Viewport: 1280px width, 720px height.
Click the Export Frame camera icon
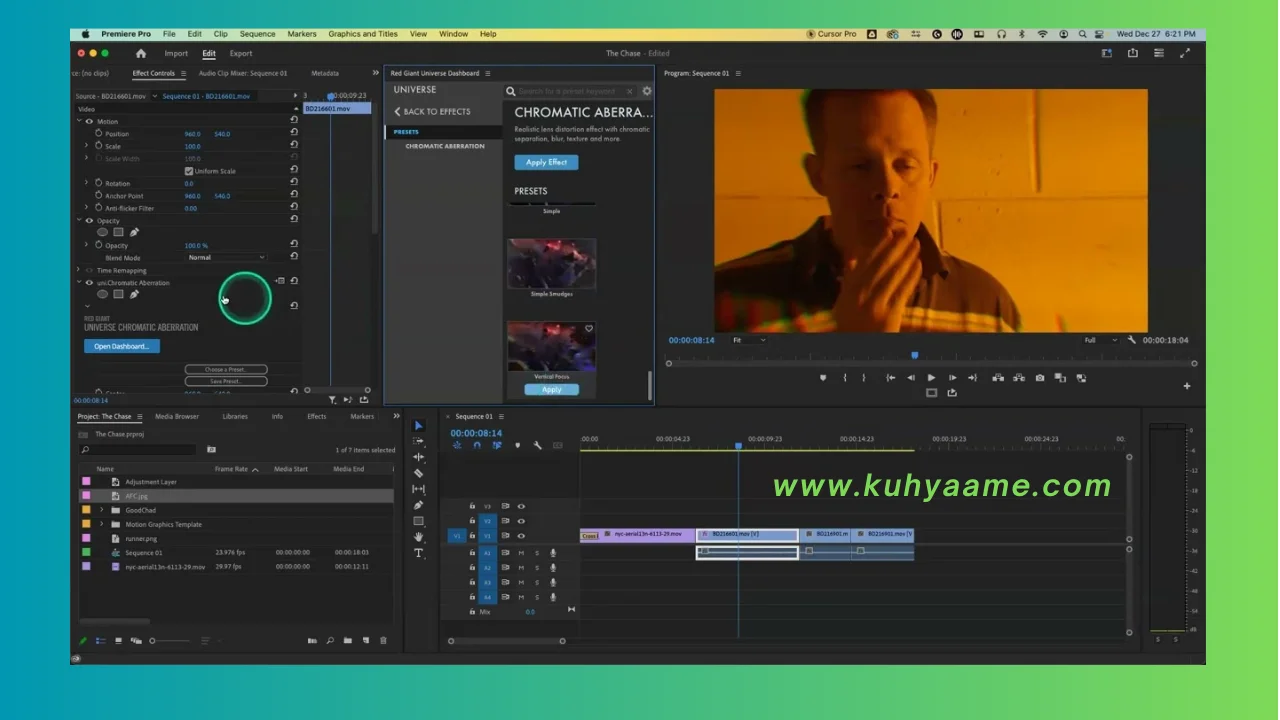pyautogui.click(x=1040, y=378)
